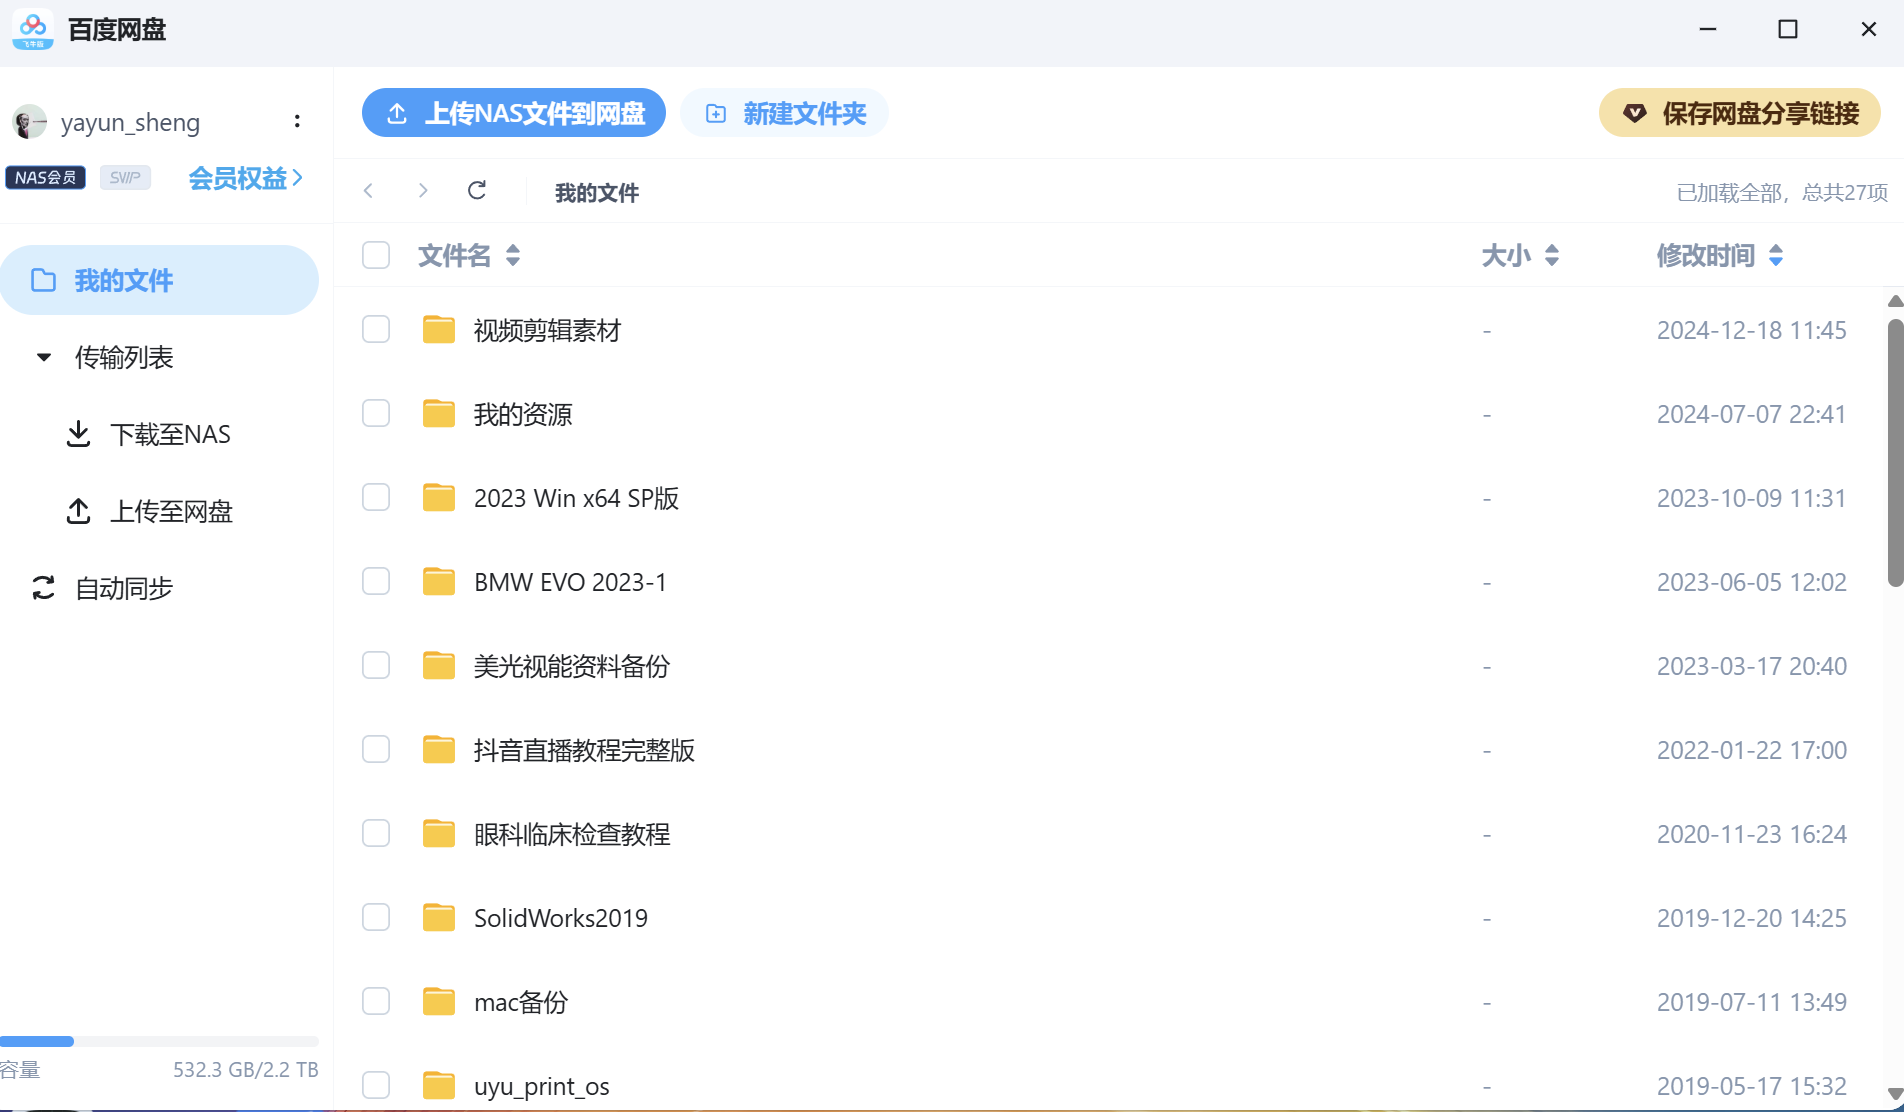This screenshot has height=1112, width=1904.
Task: Check the box for 抖音直播教程完整版
Action: (376, 749)
